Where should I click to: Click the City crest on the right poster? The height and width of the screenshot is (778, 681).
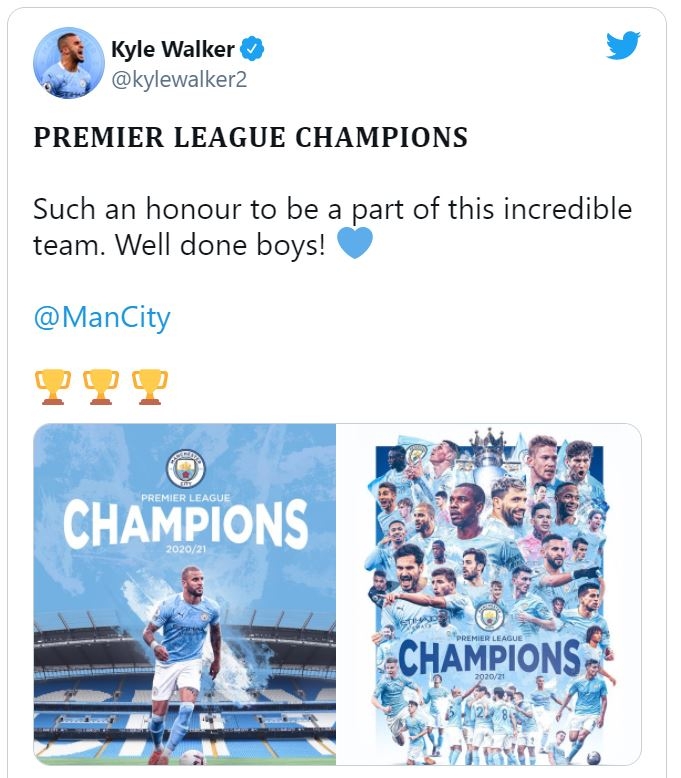pos(490,617)
